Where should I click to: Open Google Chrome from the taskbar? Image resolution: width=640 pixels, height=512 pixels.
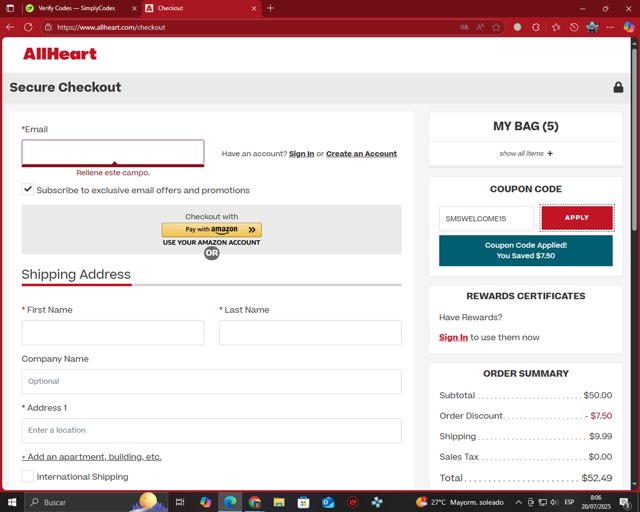click(x=255, y=502)
